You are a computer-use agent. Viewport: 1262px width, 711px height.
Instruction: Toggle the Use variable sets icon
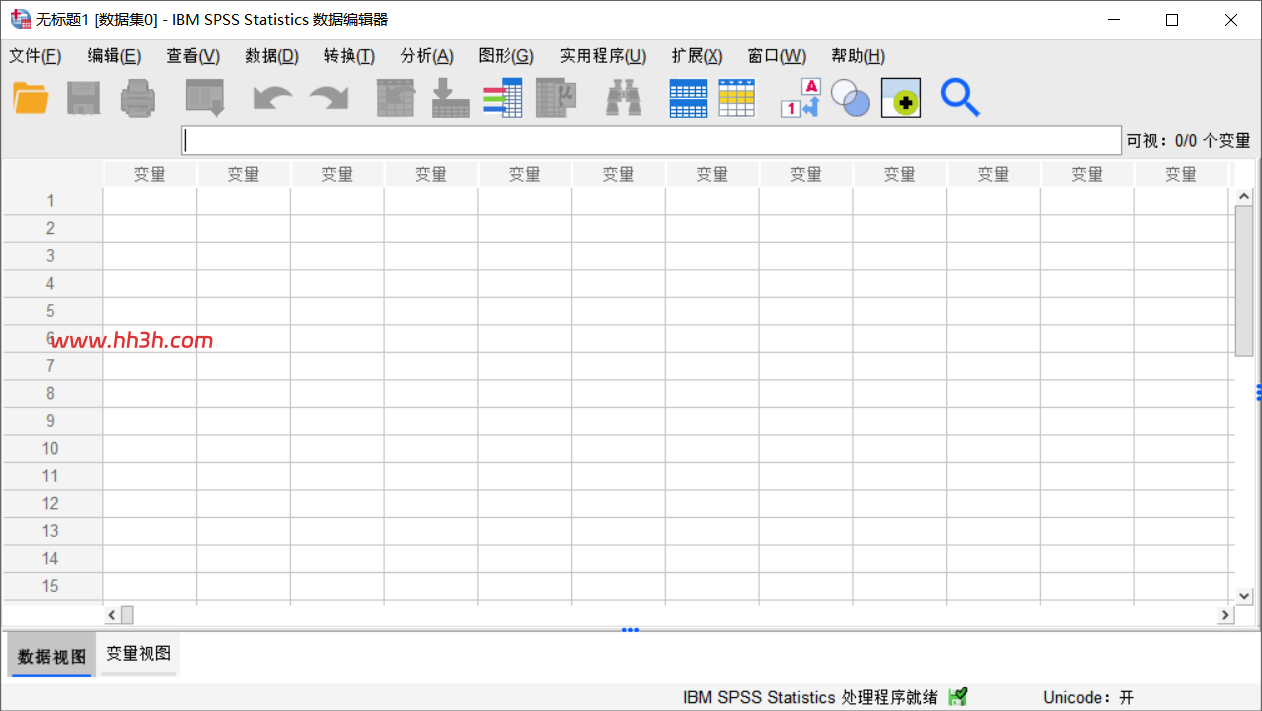(851, 98)
